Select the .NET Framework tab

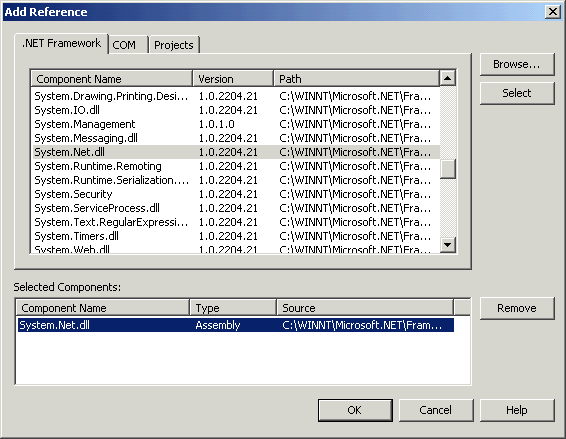(61, 43)
